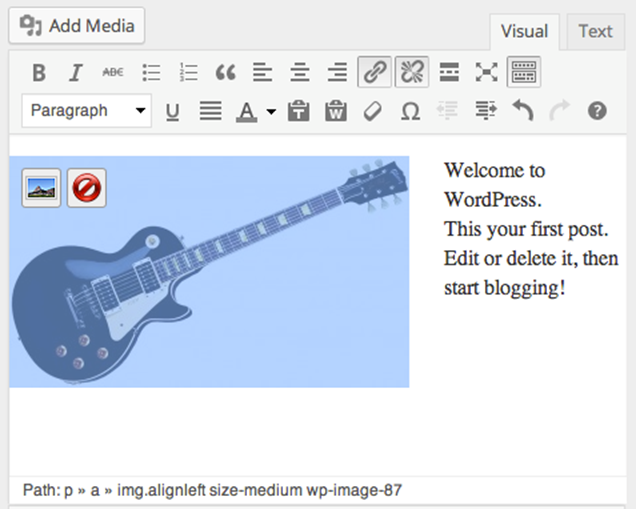Select the guitar image in the editor
Viewport: 636px width, 509px height.
pos(209,272)
